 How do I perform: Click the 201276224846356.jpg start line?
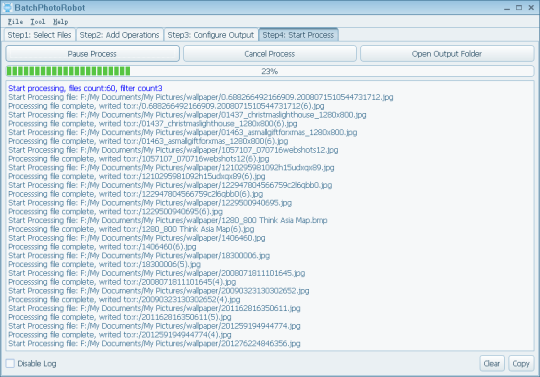pos(154,343)
